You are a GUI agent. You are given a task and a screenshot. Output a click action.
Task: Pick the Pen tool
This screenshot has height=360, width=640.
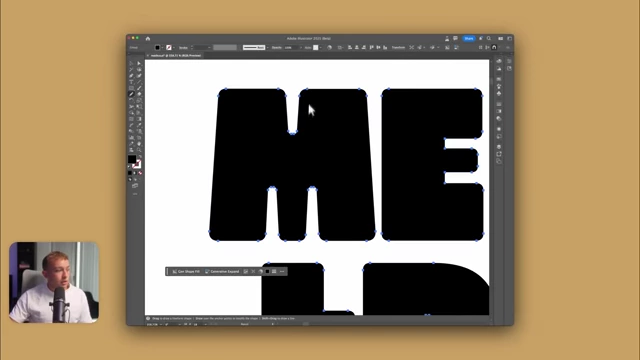click(131, 75)
